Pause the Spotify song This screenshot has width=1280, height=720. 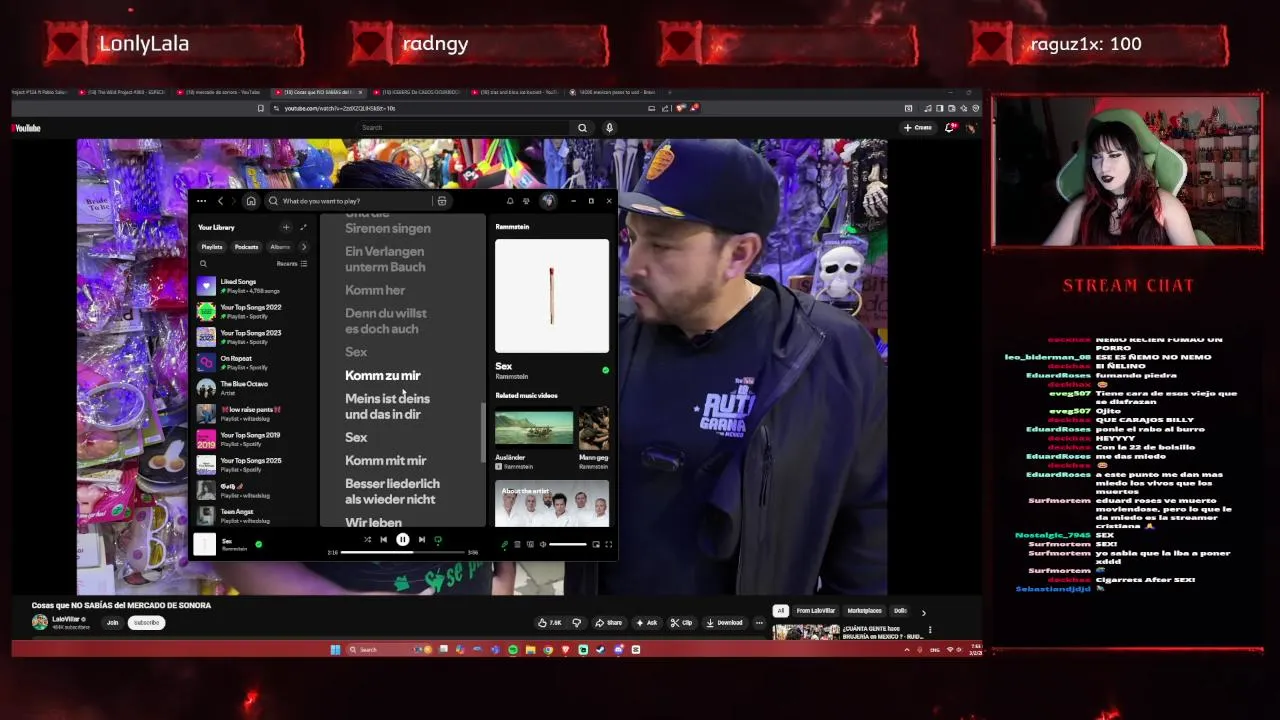pos(402,540)
